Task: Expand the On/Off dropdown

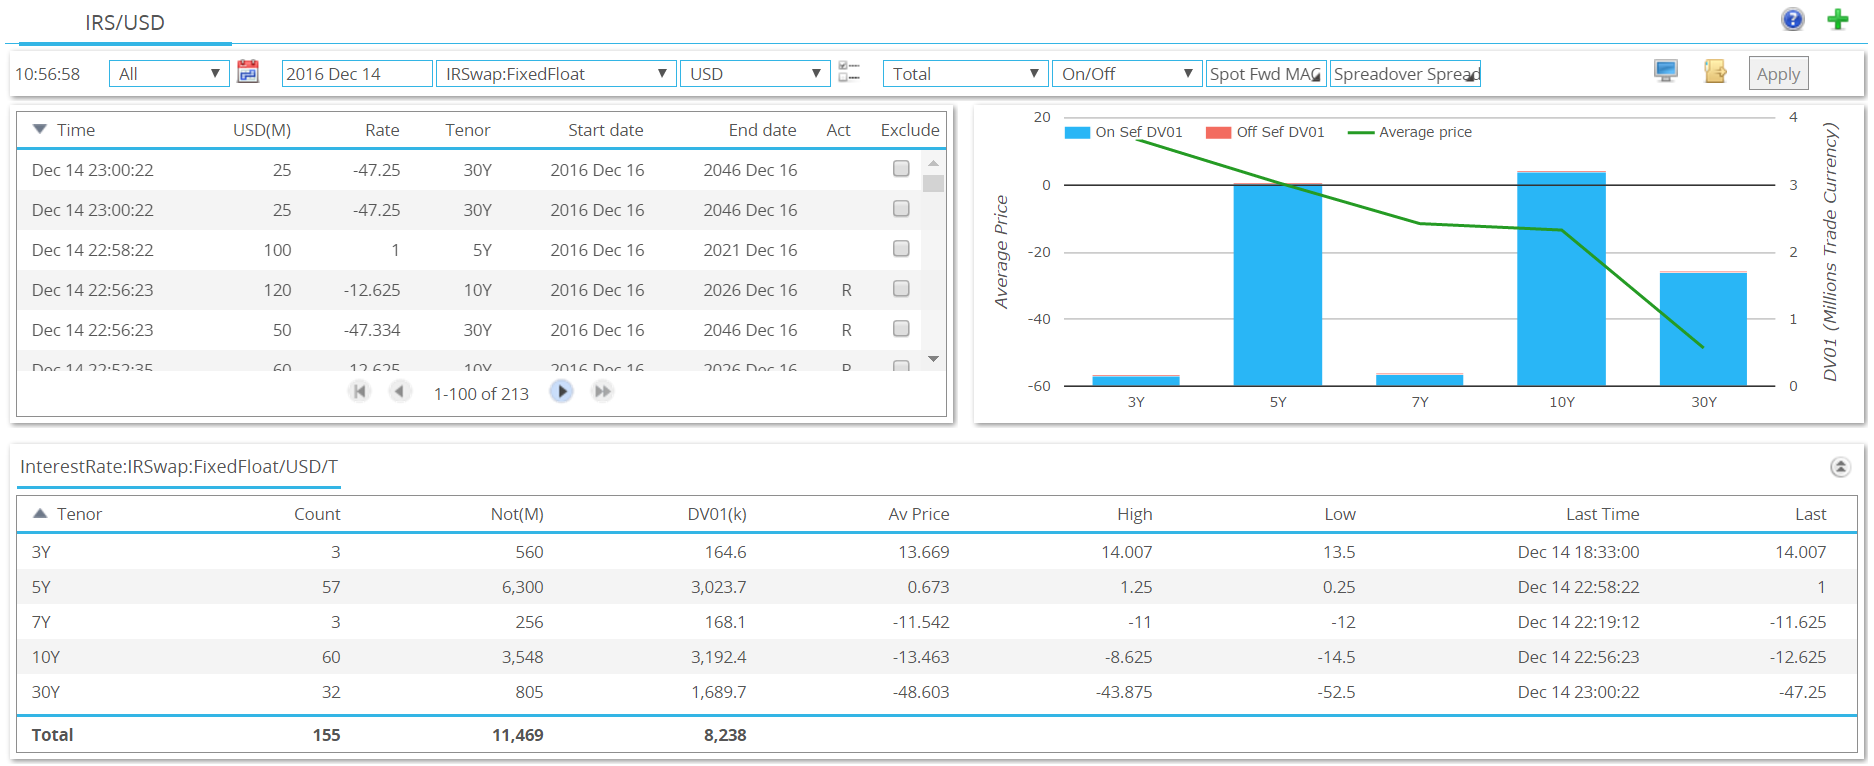Action: pos(1127,74)
